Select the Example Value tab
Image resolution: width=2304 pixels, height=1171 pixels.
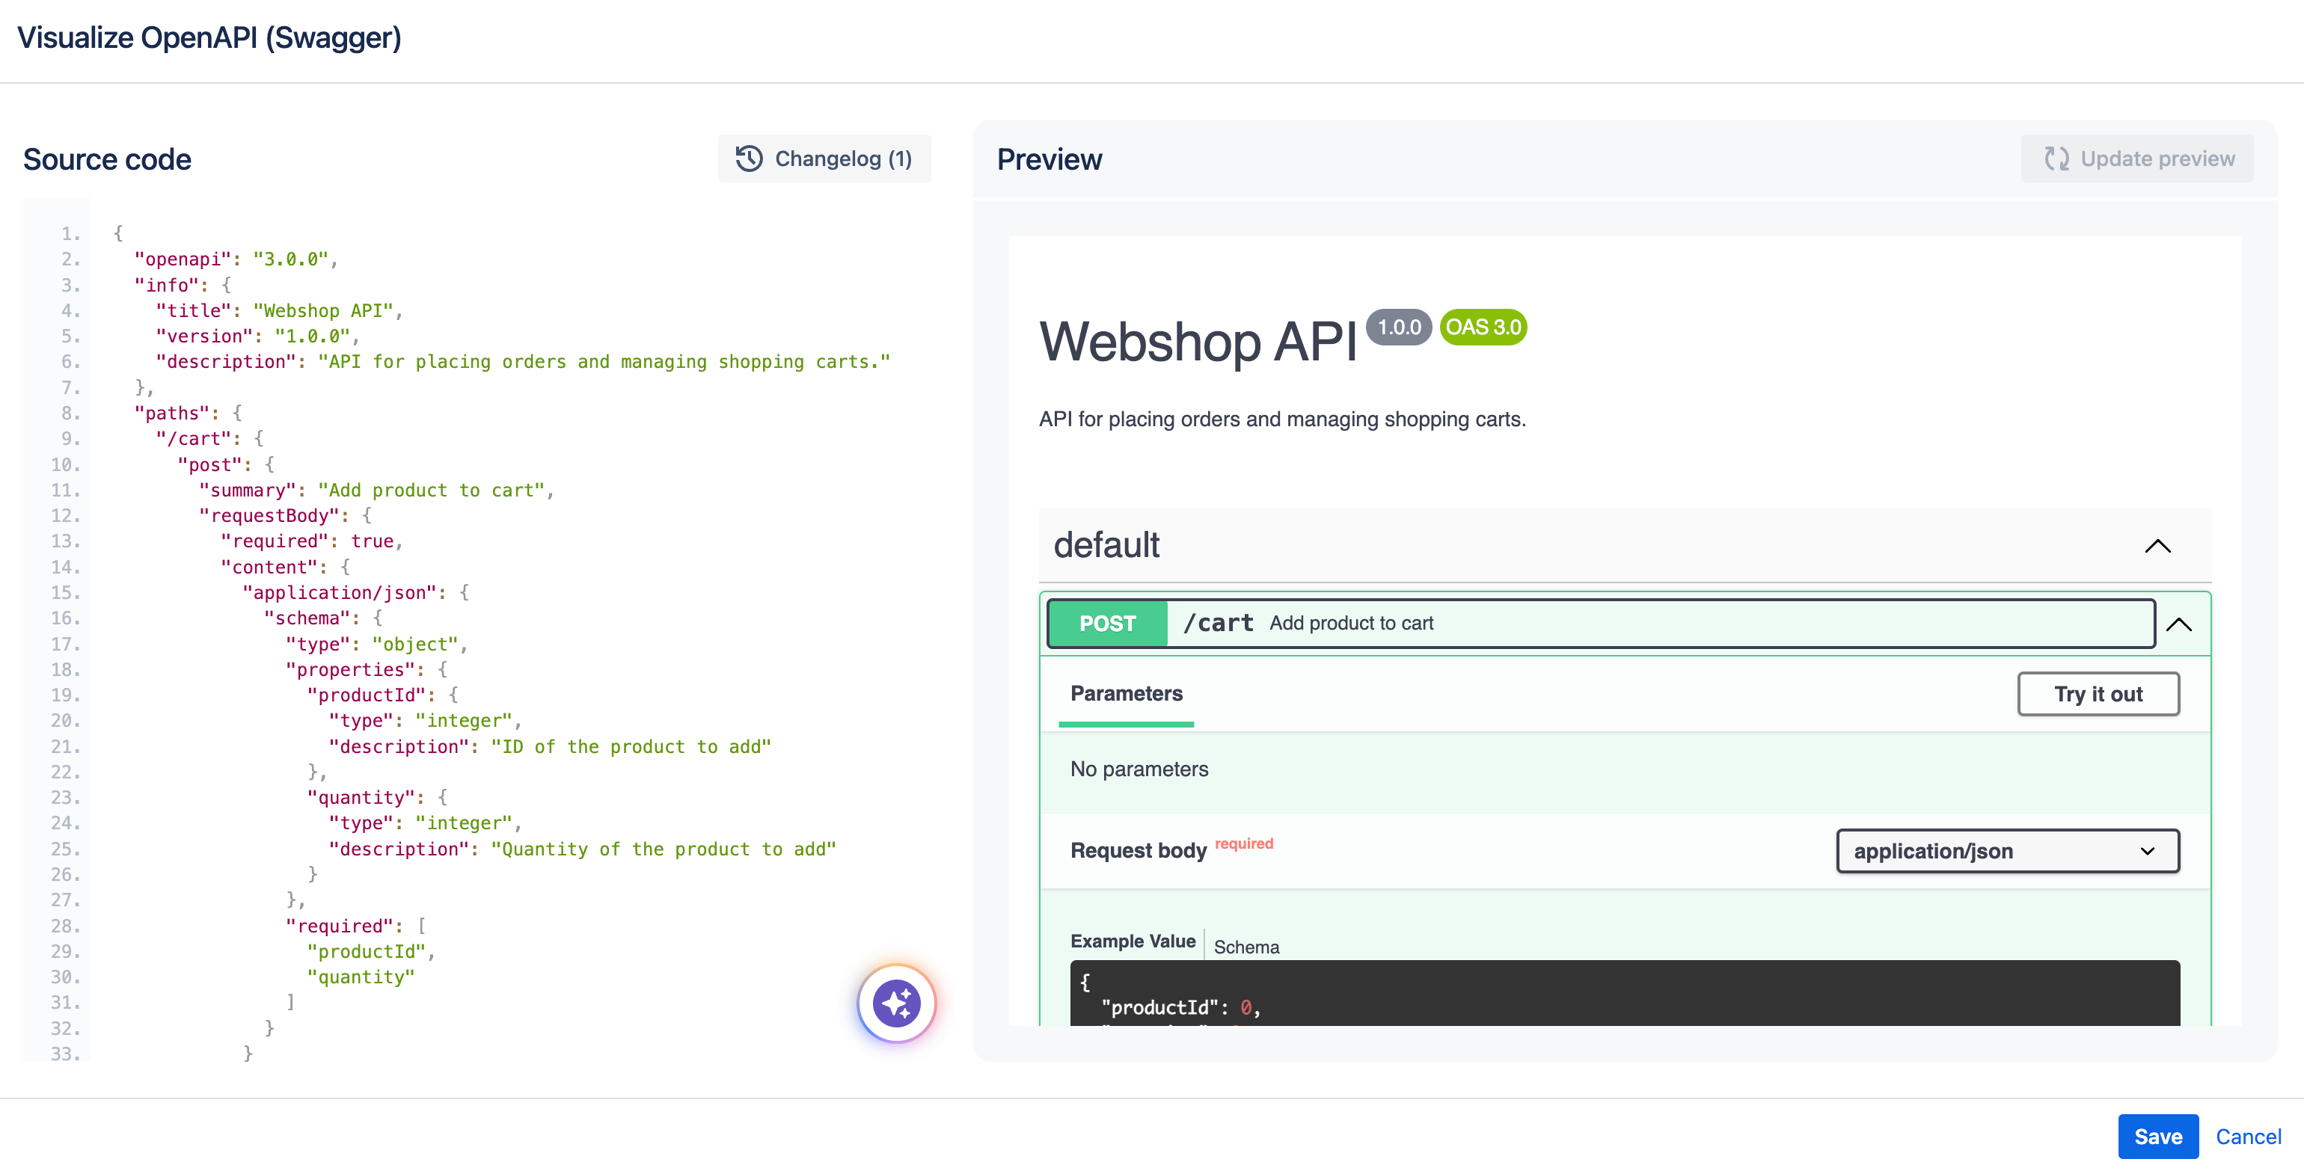click(x=1132, y=941)
